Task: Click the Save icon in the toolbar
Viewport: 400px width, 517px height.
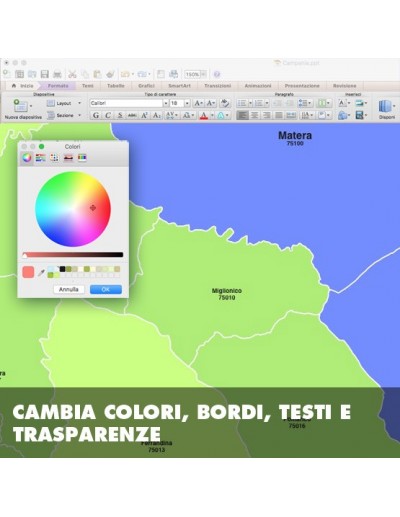Action: (45, 74)
